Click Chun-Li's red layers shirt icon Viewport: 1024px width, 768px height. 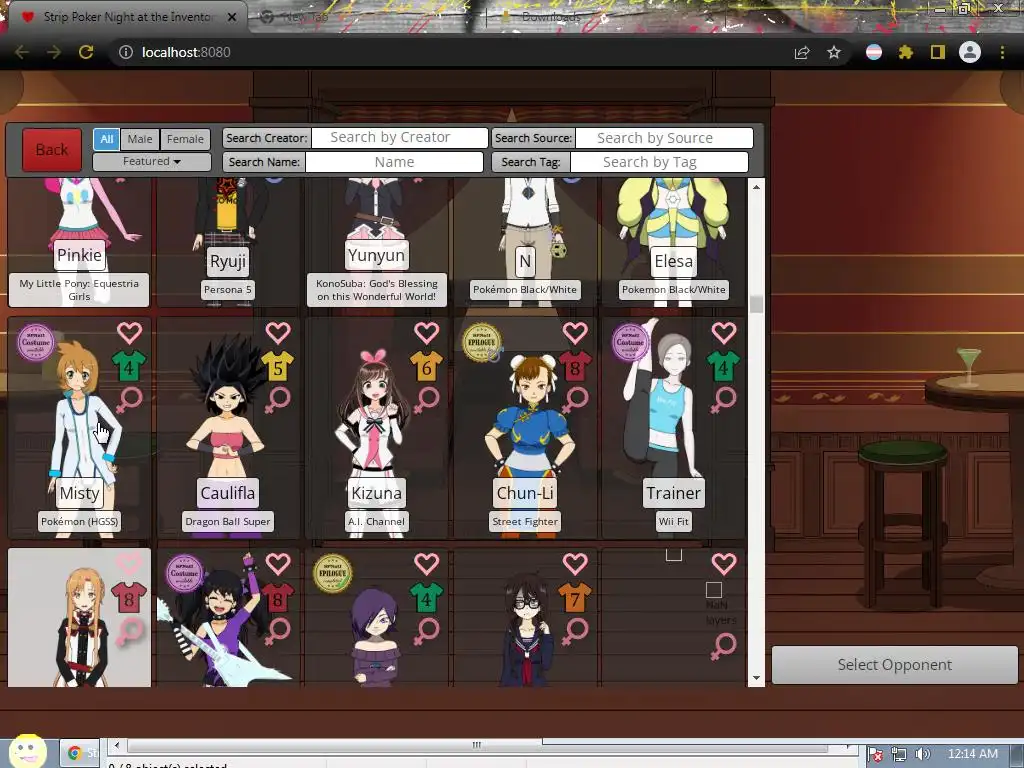click(575, 366)
